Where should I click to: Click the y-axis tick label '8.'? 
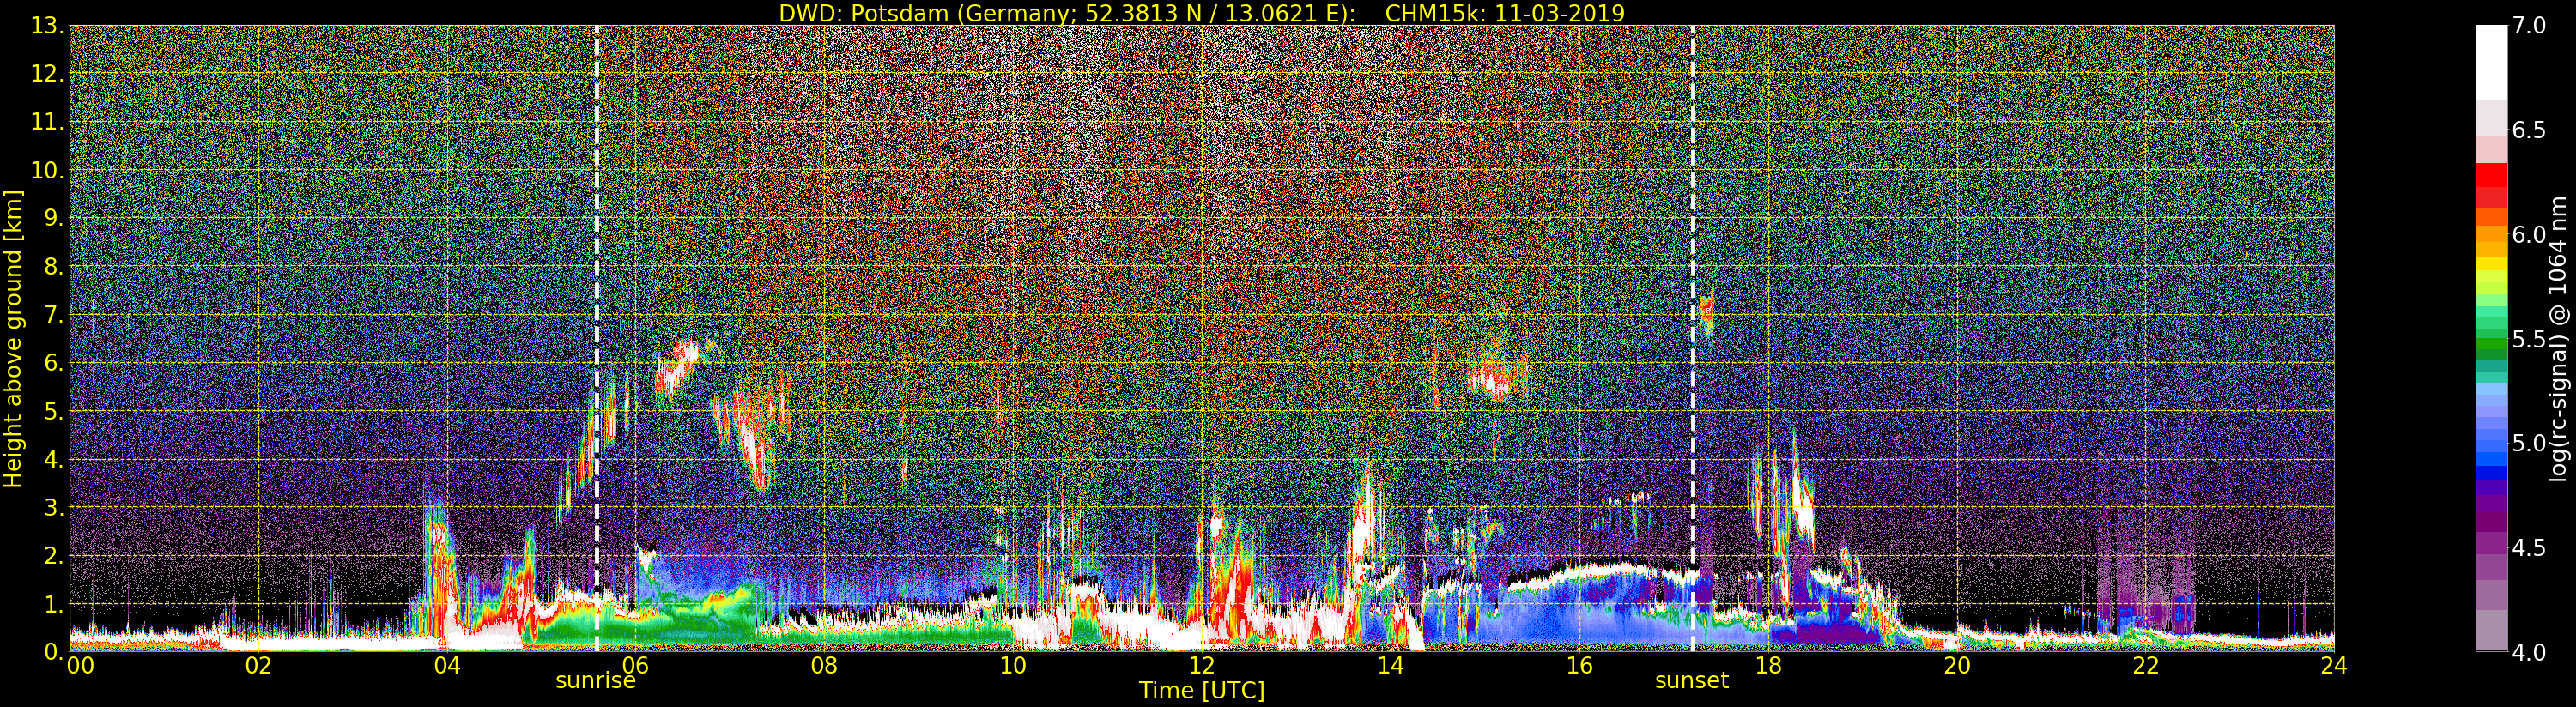pos(53,267)
